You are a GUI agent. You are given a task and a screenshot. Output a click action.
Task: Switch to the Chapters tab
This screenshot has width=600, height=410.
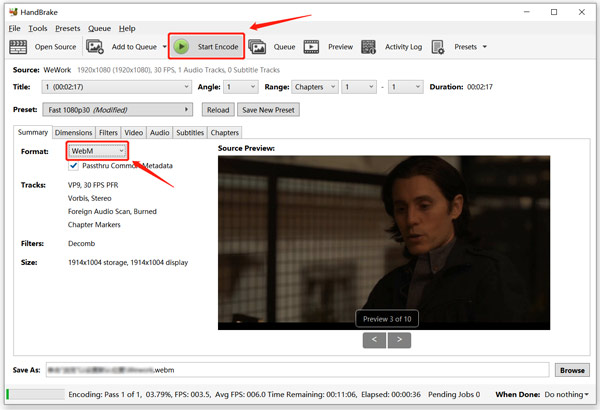[x=225, y=132]
